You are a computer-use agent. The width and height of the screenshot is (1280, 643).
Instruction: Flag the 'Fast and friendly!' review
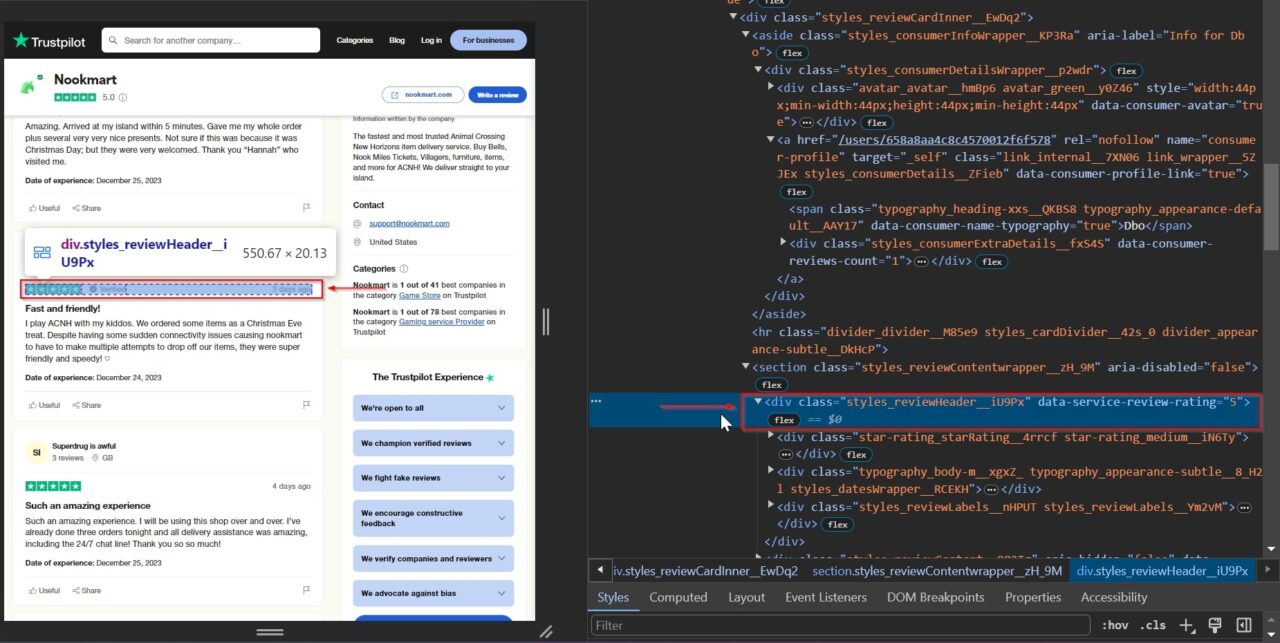click(307, 405)
